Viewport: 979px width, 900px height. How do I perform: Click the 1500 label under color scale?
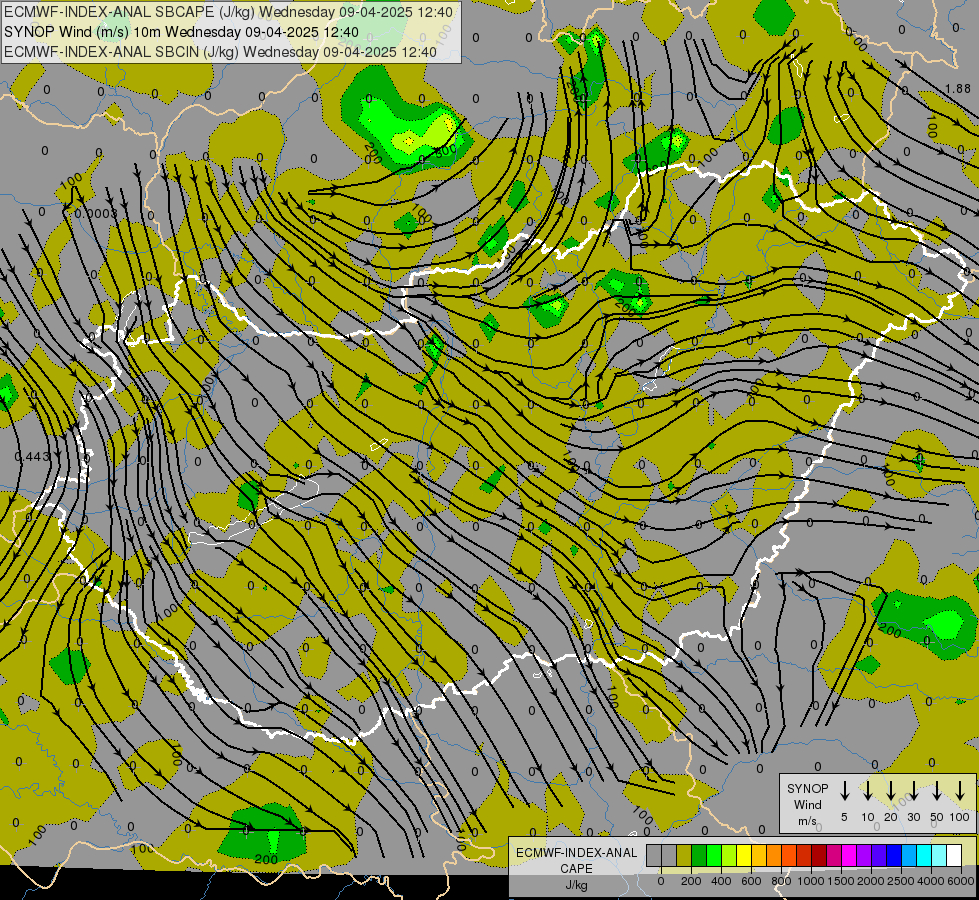[x=841, y=881]
